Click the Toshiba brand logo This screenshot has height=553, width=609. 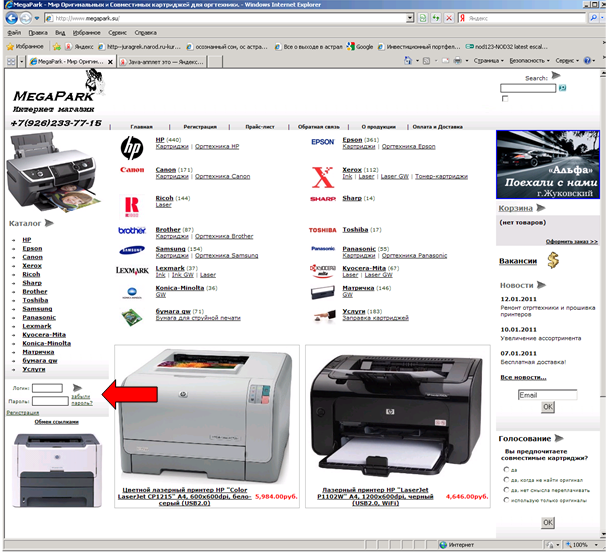(x=322, y=230)
